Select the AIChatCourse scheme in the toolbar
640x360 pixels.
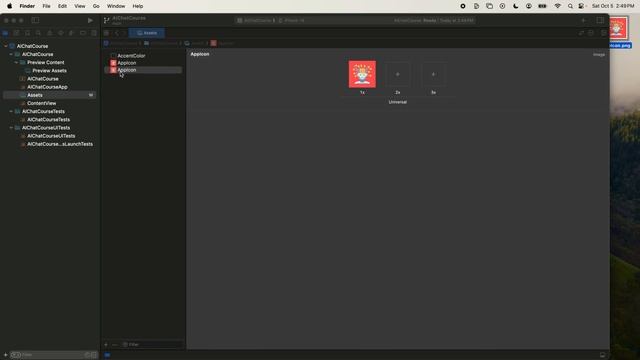click(x=256, y=20)
